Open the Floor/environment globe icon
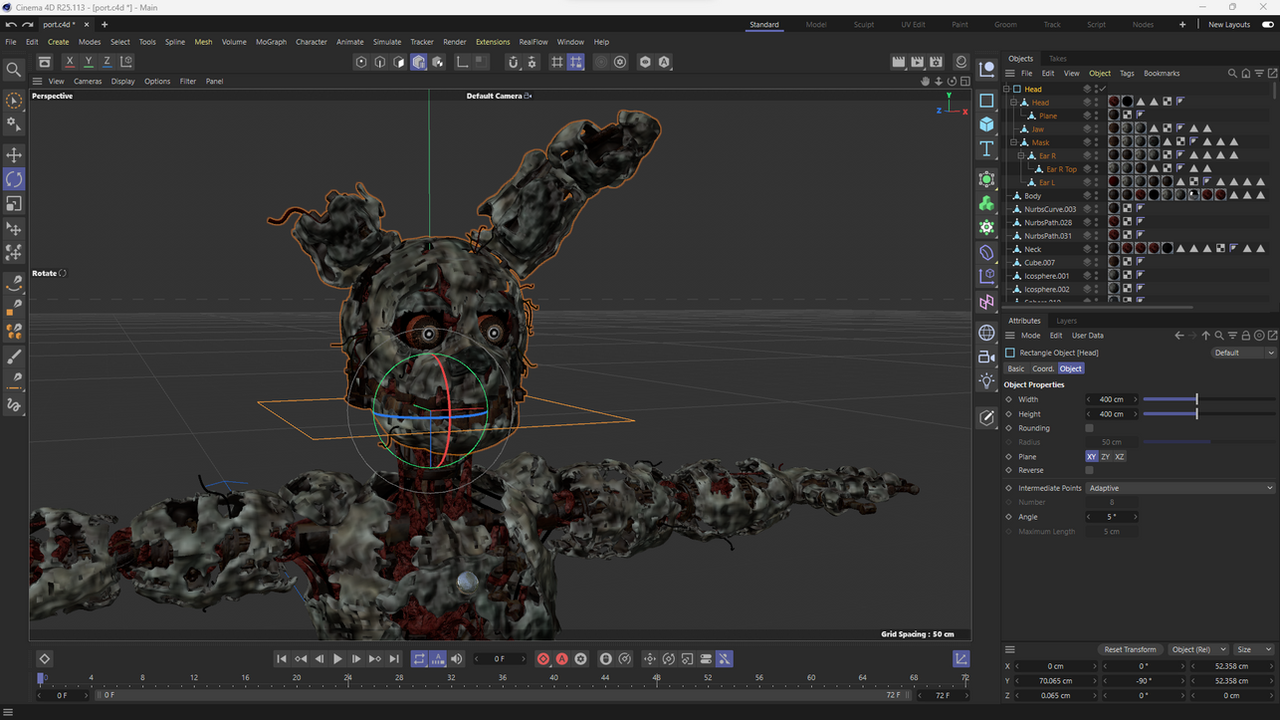 point(987,333)
